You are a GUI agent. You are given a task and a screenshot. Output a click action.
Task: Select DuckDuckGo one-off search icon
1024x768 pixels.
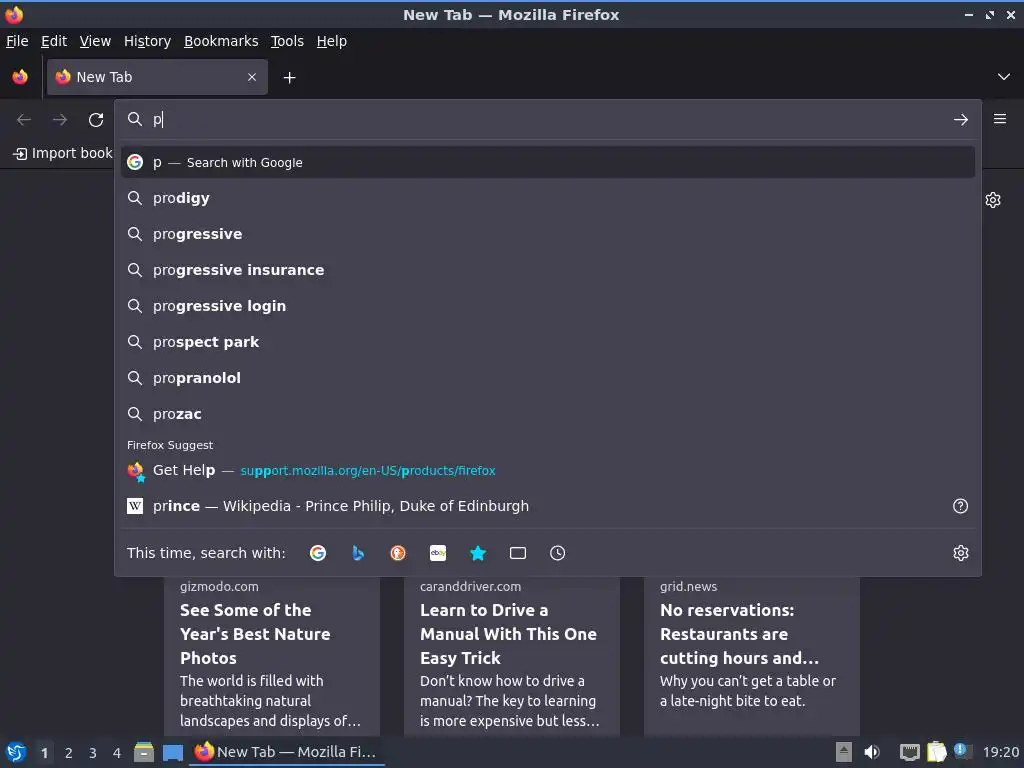point(398,553)
